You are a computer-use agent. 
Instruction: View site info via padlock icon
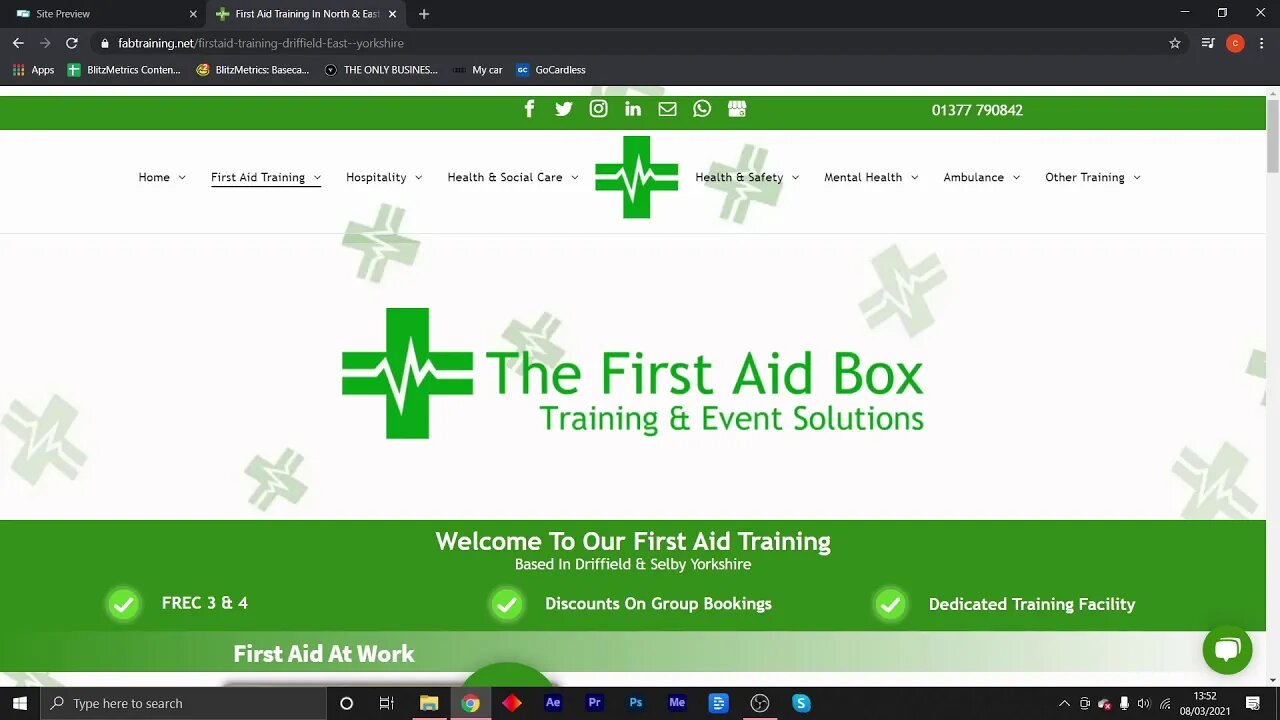(x=104, y=43)
